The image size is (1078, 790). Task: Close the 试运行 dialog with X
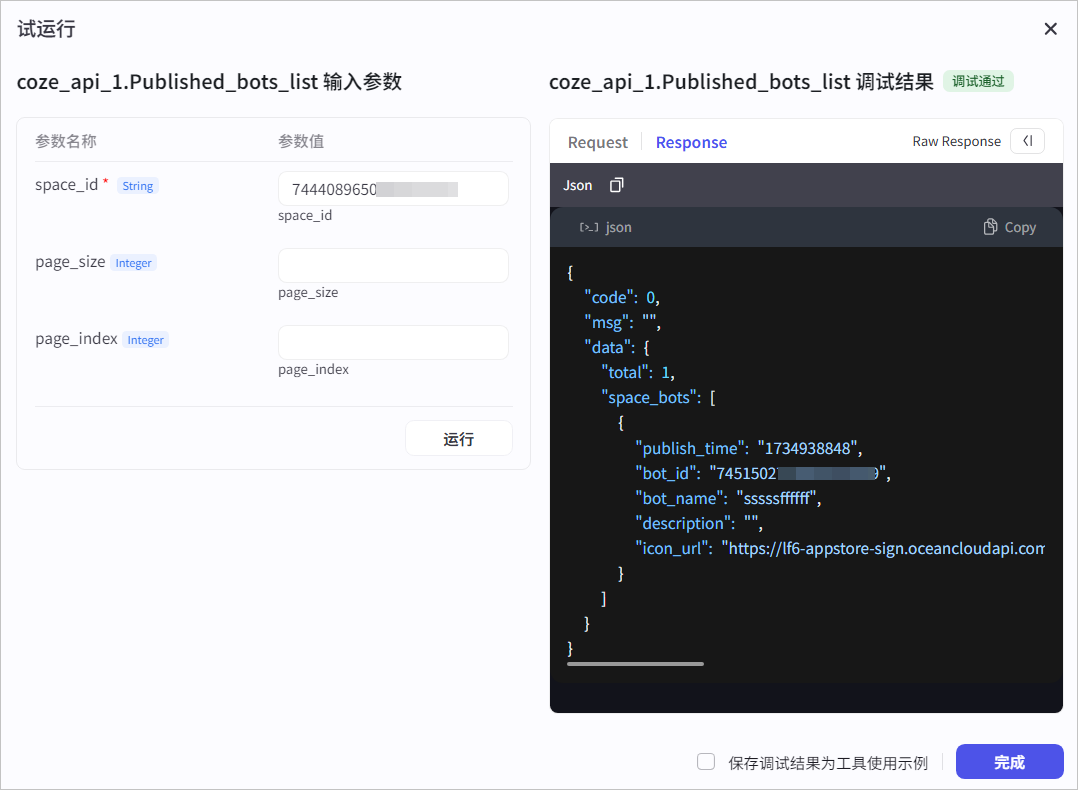tap(1050, 29)
